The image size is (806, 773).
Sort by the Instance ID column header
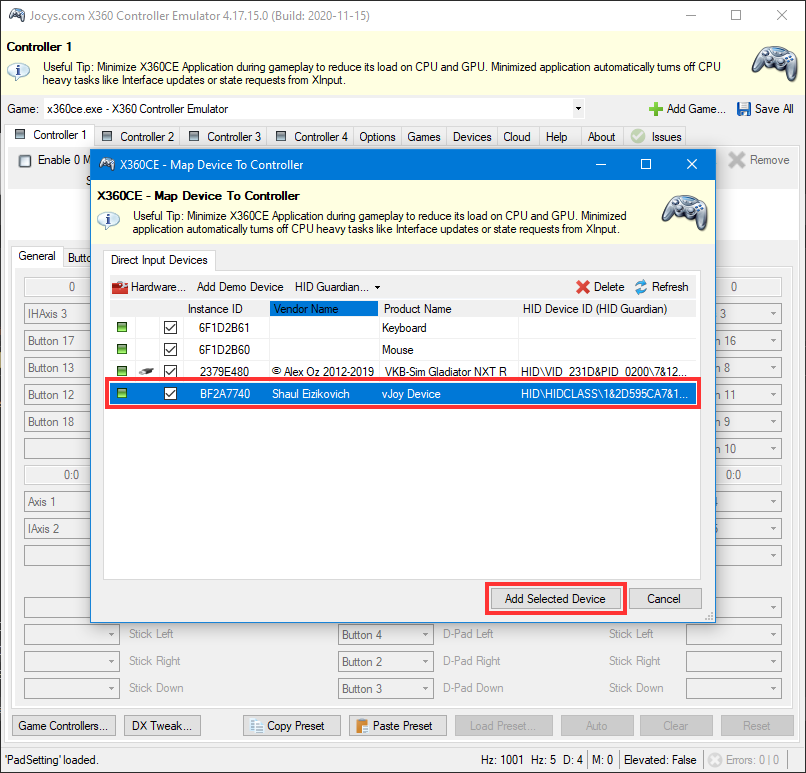point(215,309)
